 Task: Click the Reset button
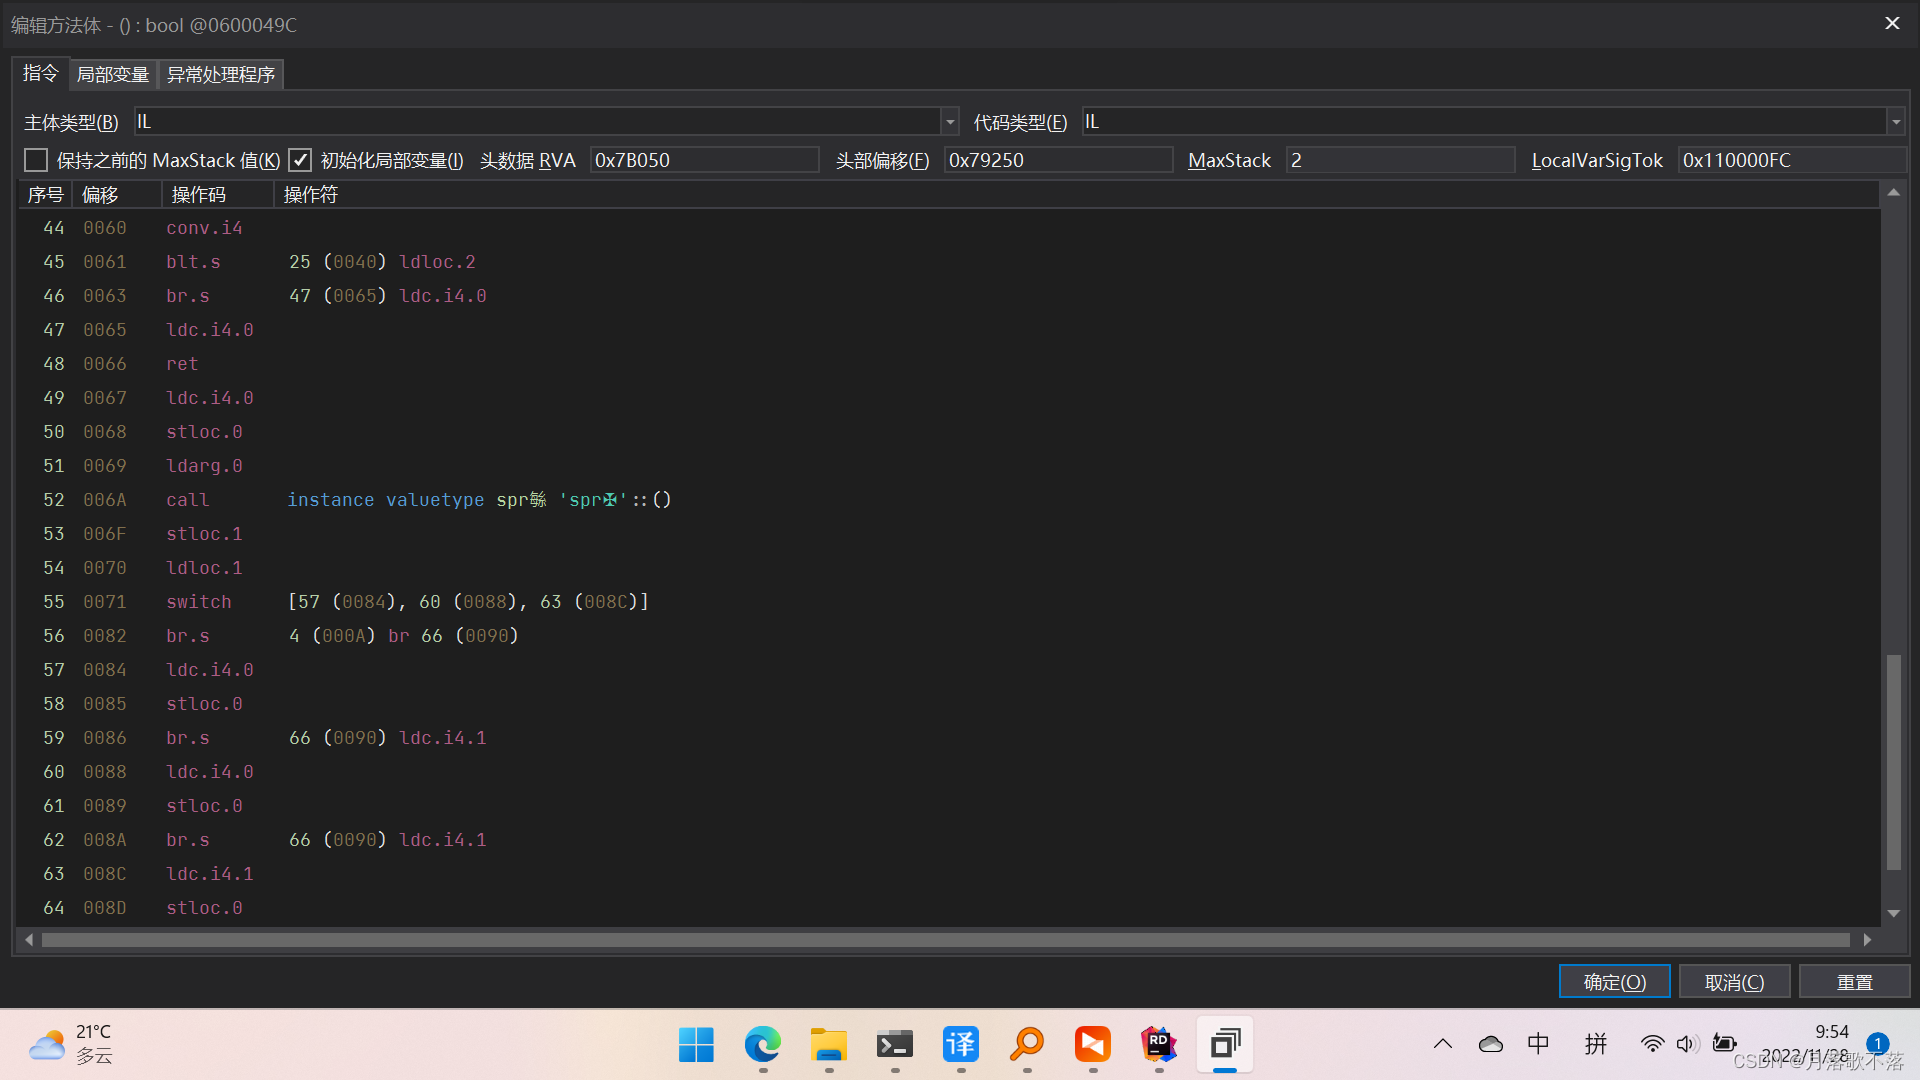tap(1854, 982)
